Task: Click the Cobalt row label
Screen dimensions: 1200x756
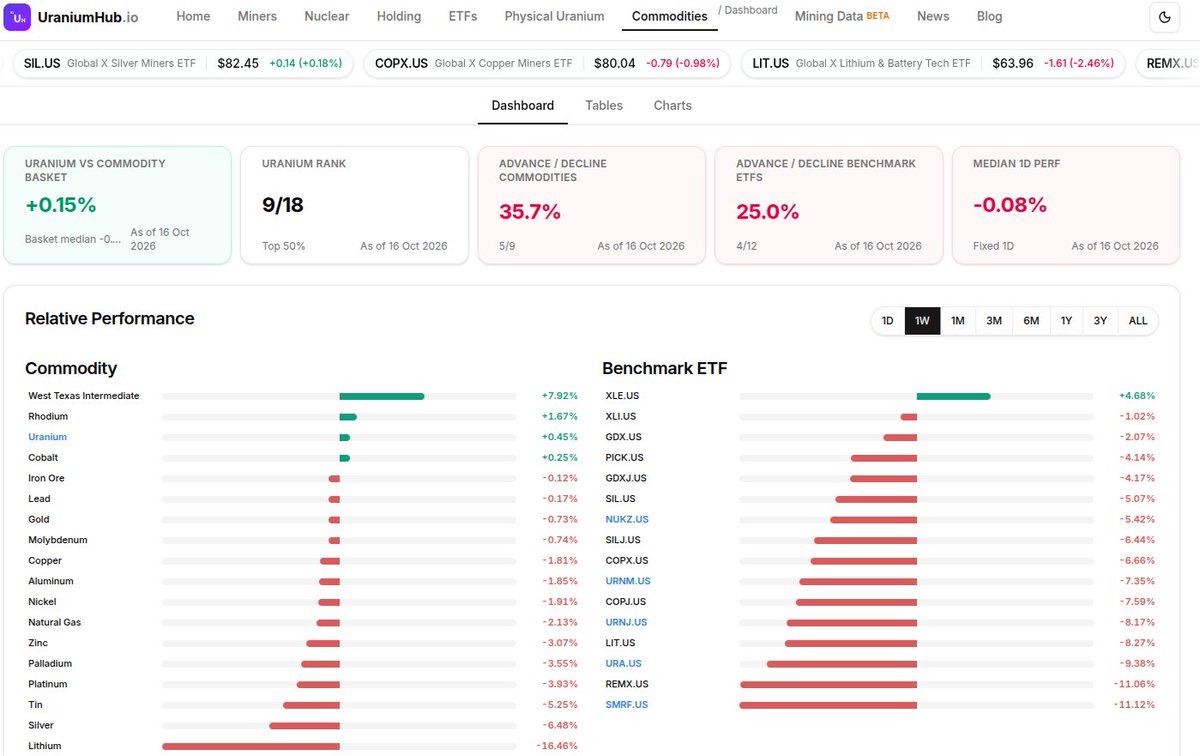Action: point(44,457)
